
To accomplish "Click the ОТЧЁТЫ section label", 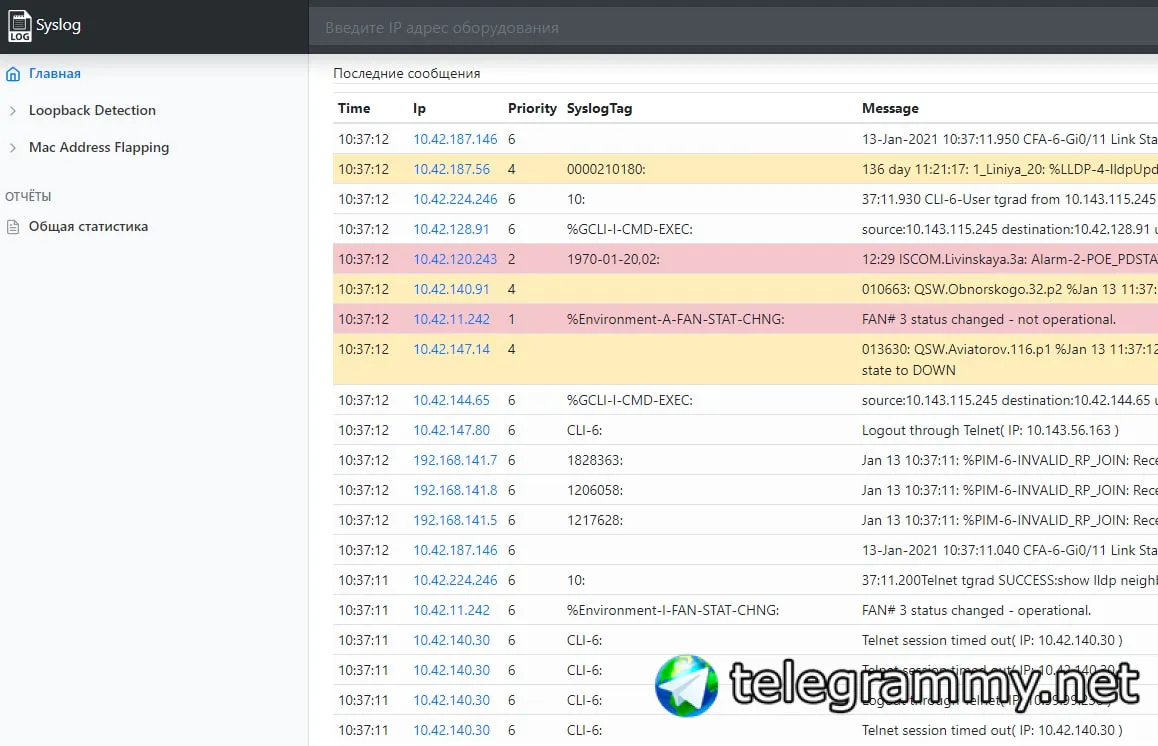I will 28,196.
